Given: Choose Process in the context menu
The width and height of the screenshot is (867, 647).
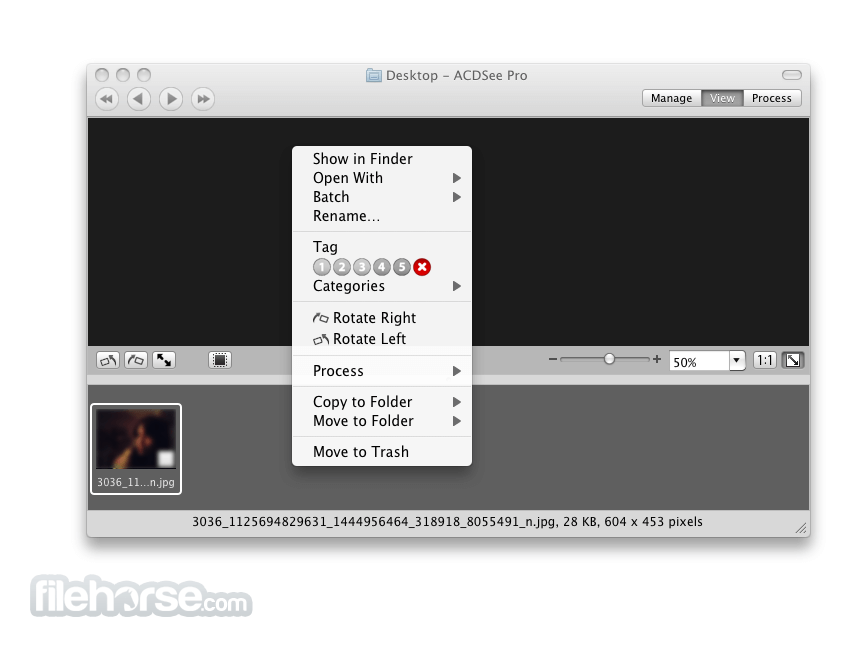Looking at the screenshot, I should (382, 371).
